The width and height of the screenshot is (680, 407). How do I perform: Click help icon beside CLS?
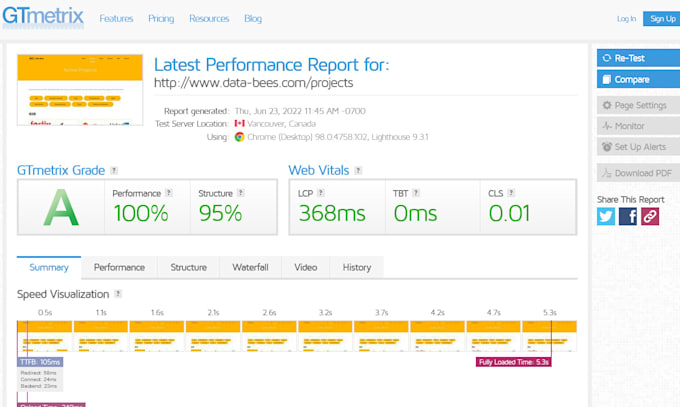click(x=511, y=193)
